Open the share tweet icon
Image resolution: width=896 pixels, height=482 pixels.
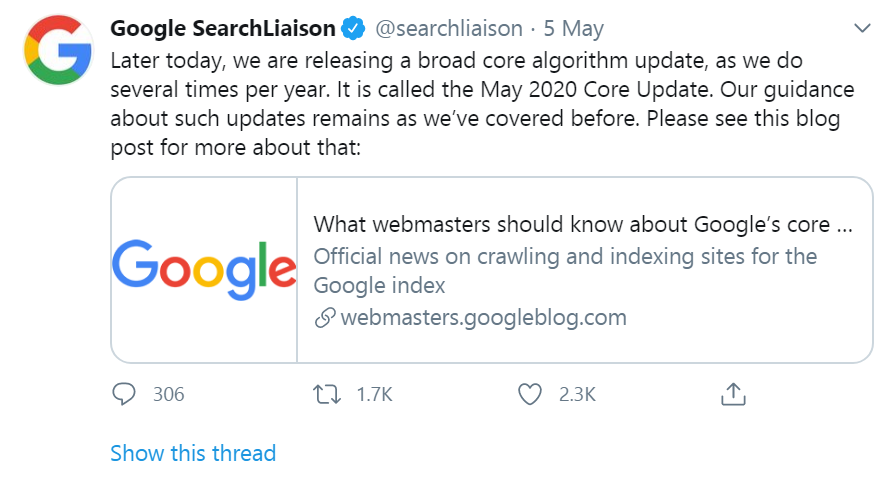click(733, 393)
